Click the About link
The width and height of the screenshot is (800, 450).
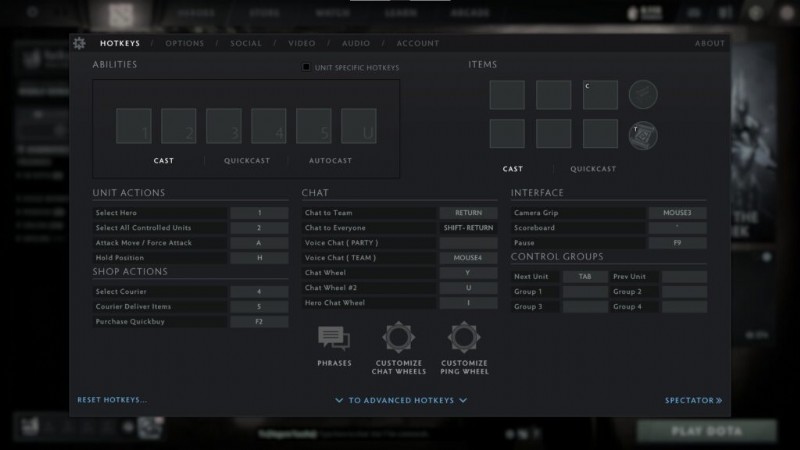point(709,43)
